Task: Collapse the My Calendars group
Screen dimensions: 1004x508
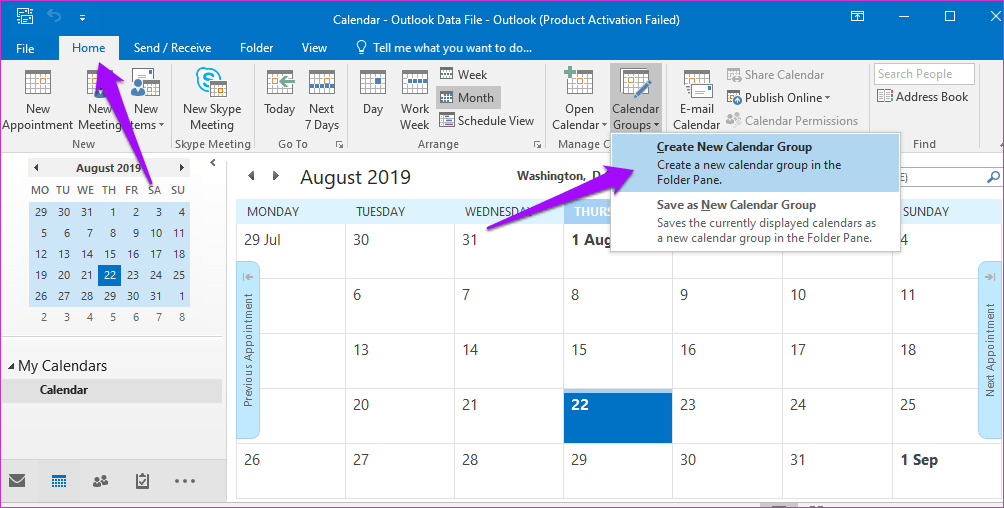Action: [x=11, y=366]
